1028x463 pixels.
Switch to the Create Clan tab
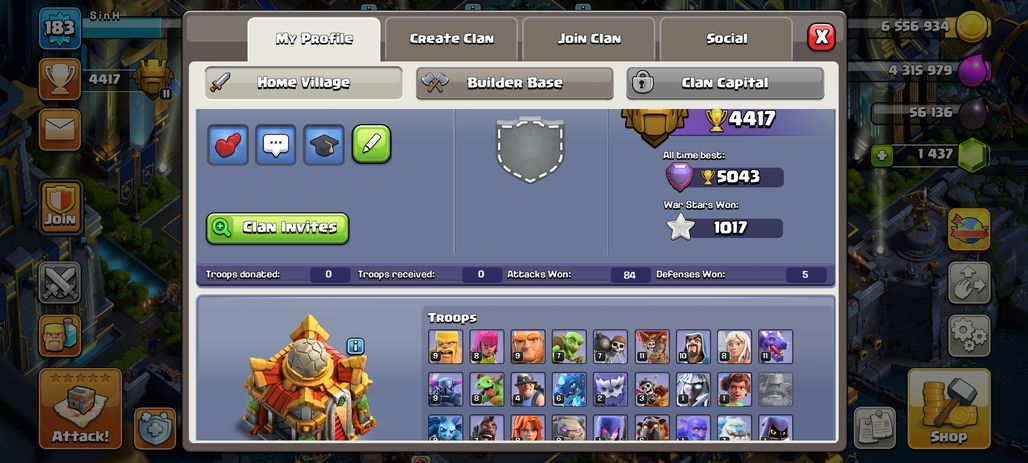point(451,39)
